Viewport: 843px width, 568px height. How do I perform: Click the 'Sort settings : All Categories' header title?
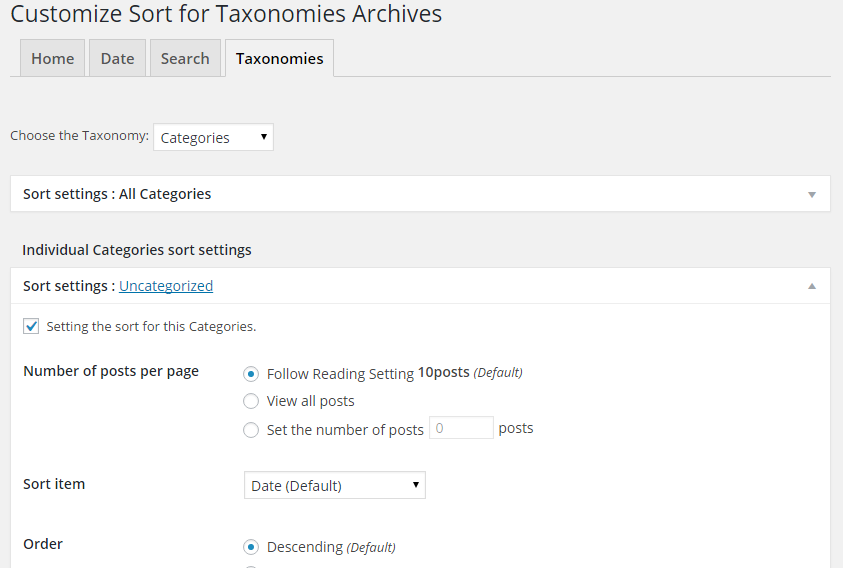[117, 194]
